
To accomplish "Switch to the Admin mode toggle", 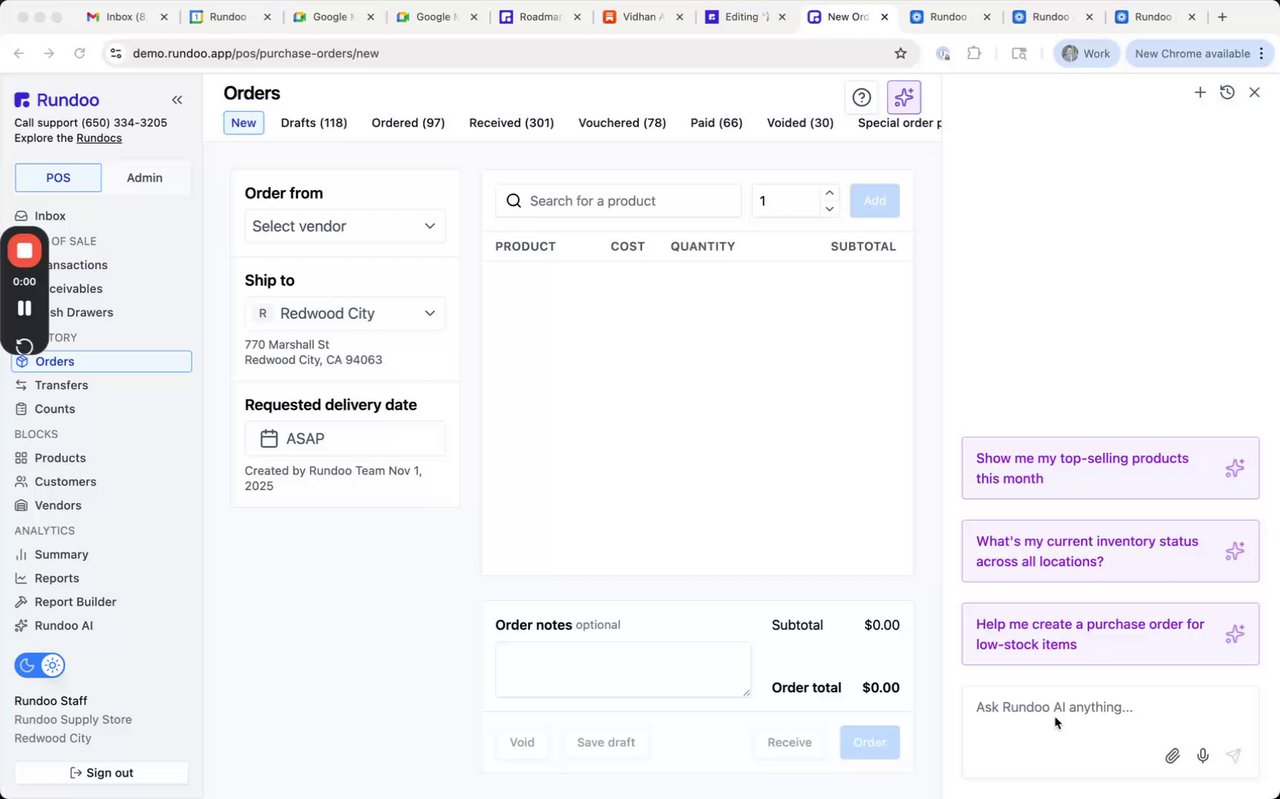I will click(x=144, y=178).
